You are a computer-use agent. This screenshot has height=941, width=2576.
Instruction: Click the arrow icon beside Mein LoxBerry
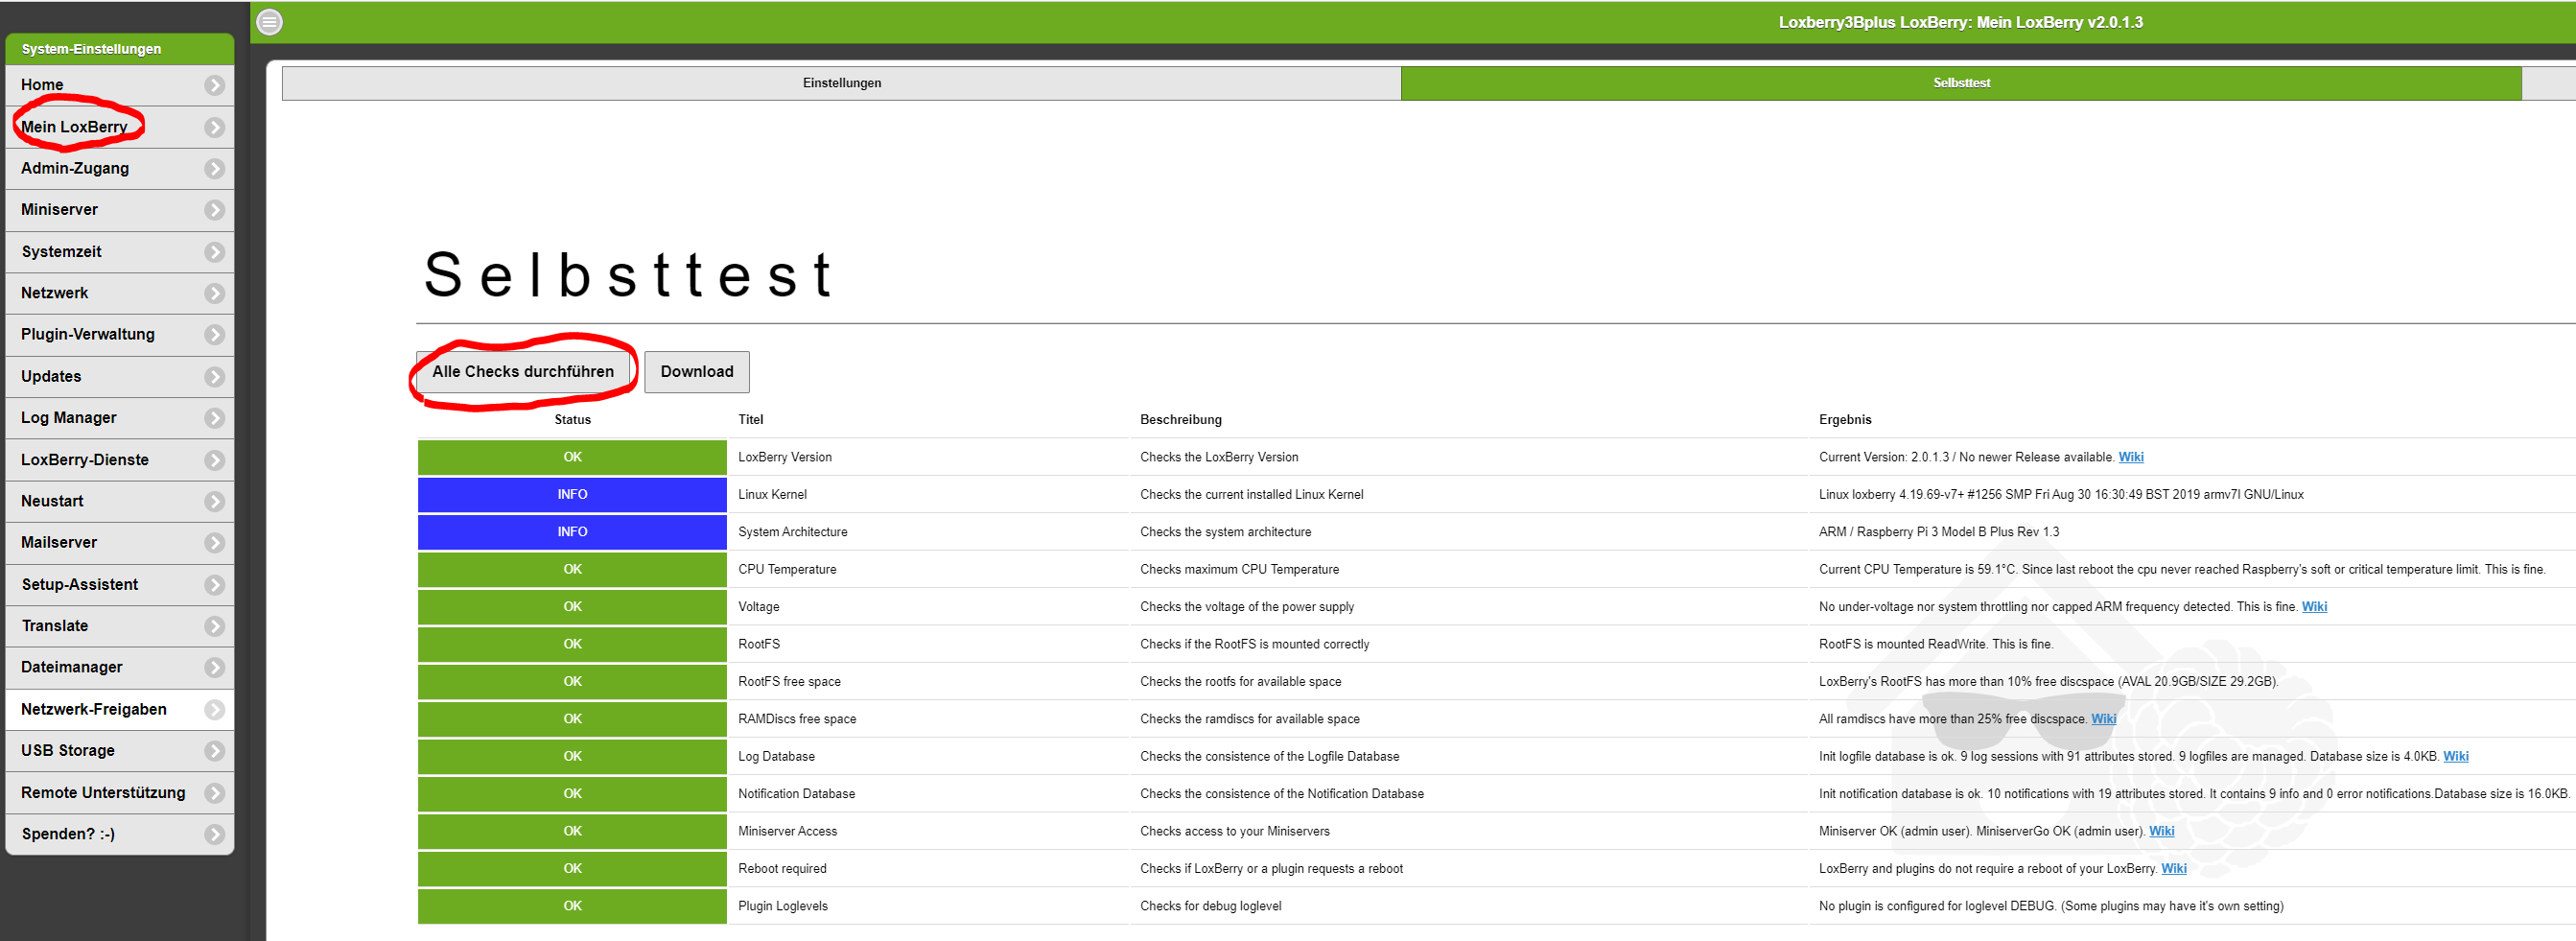pyautogui.click(x=214, y=127)
